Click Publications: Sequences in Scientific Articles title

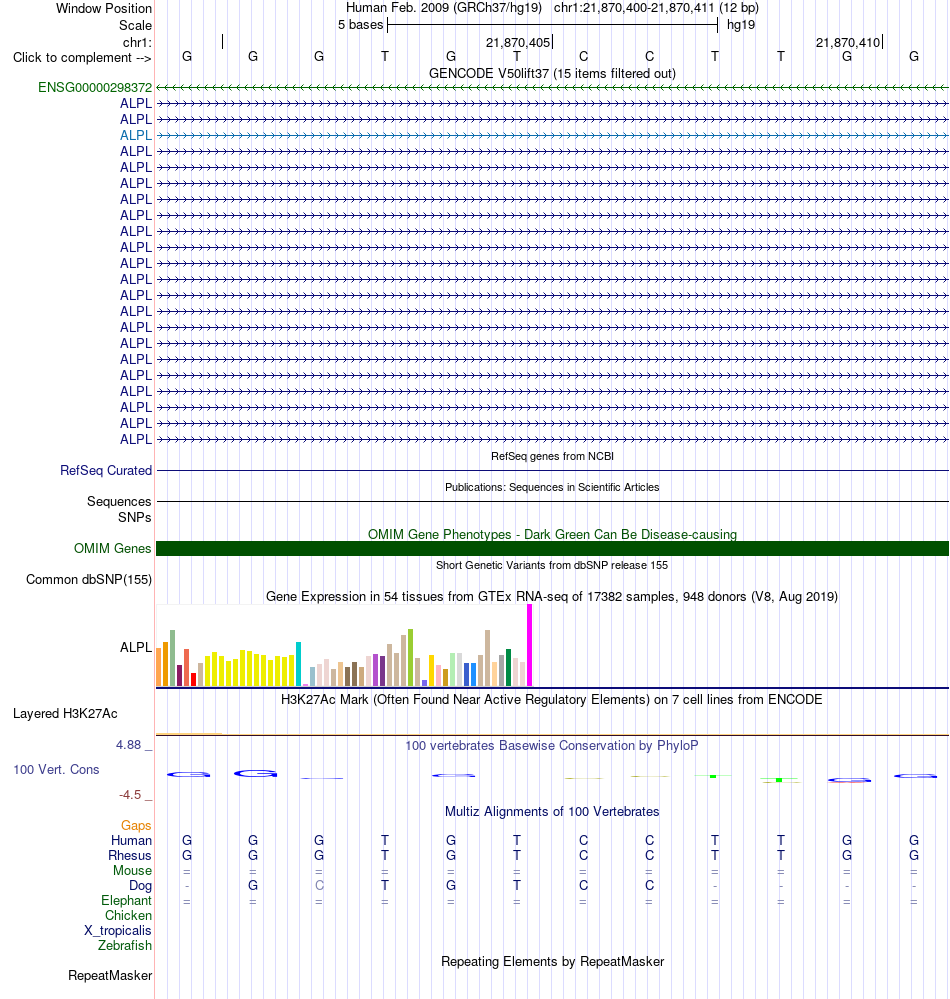point(552,487)
